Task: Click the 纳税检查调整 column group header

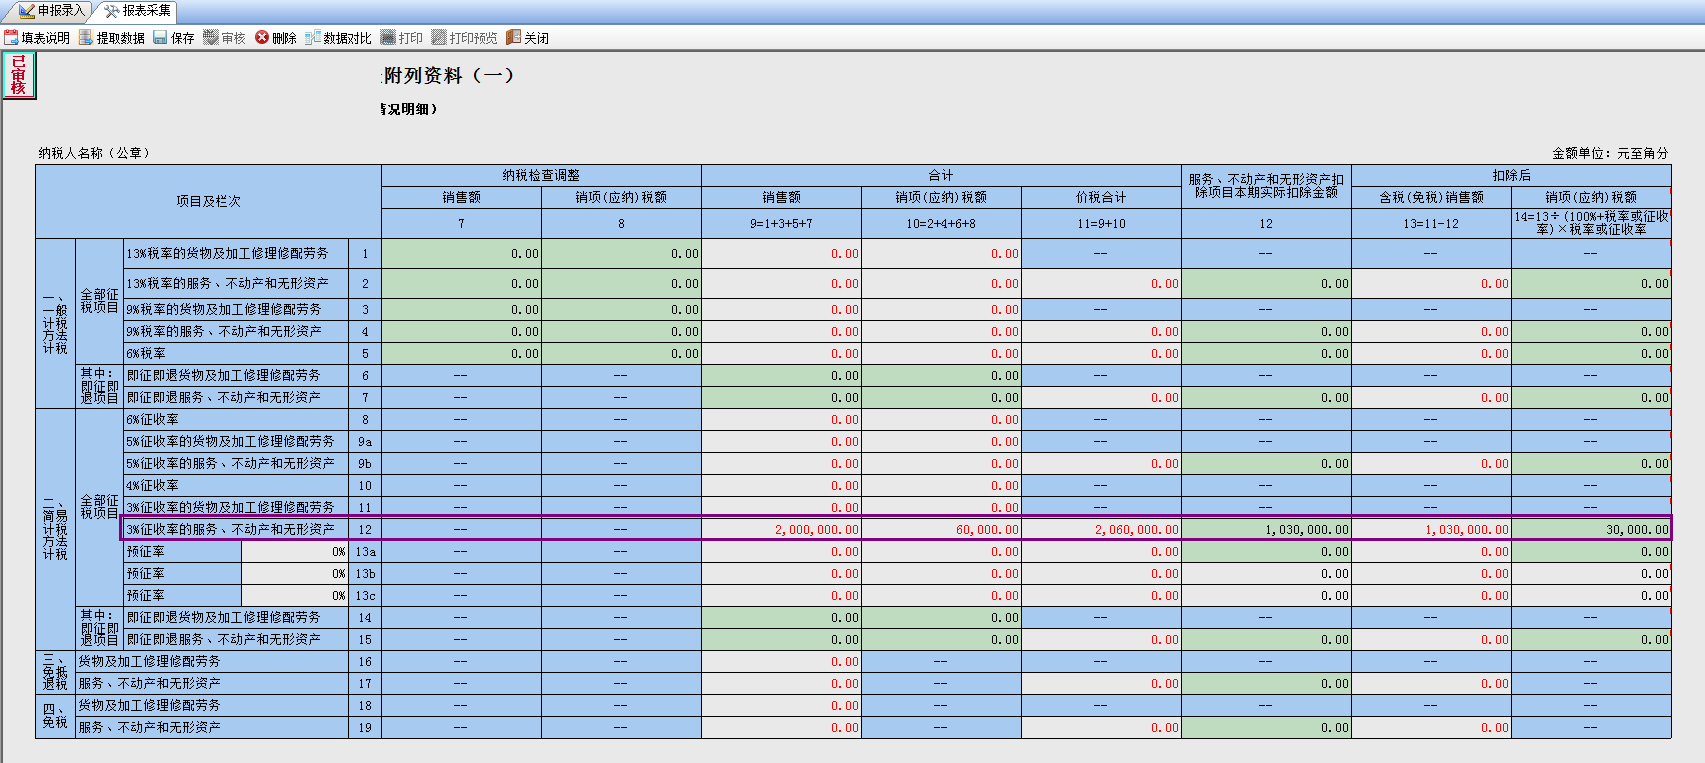Action: 541,175
